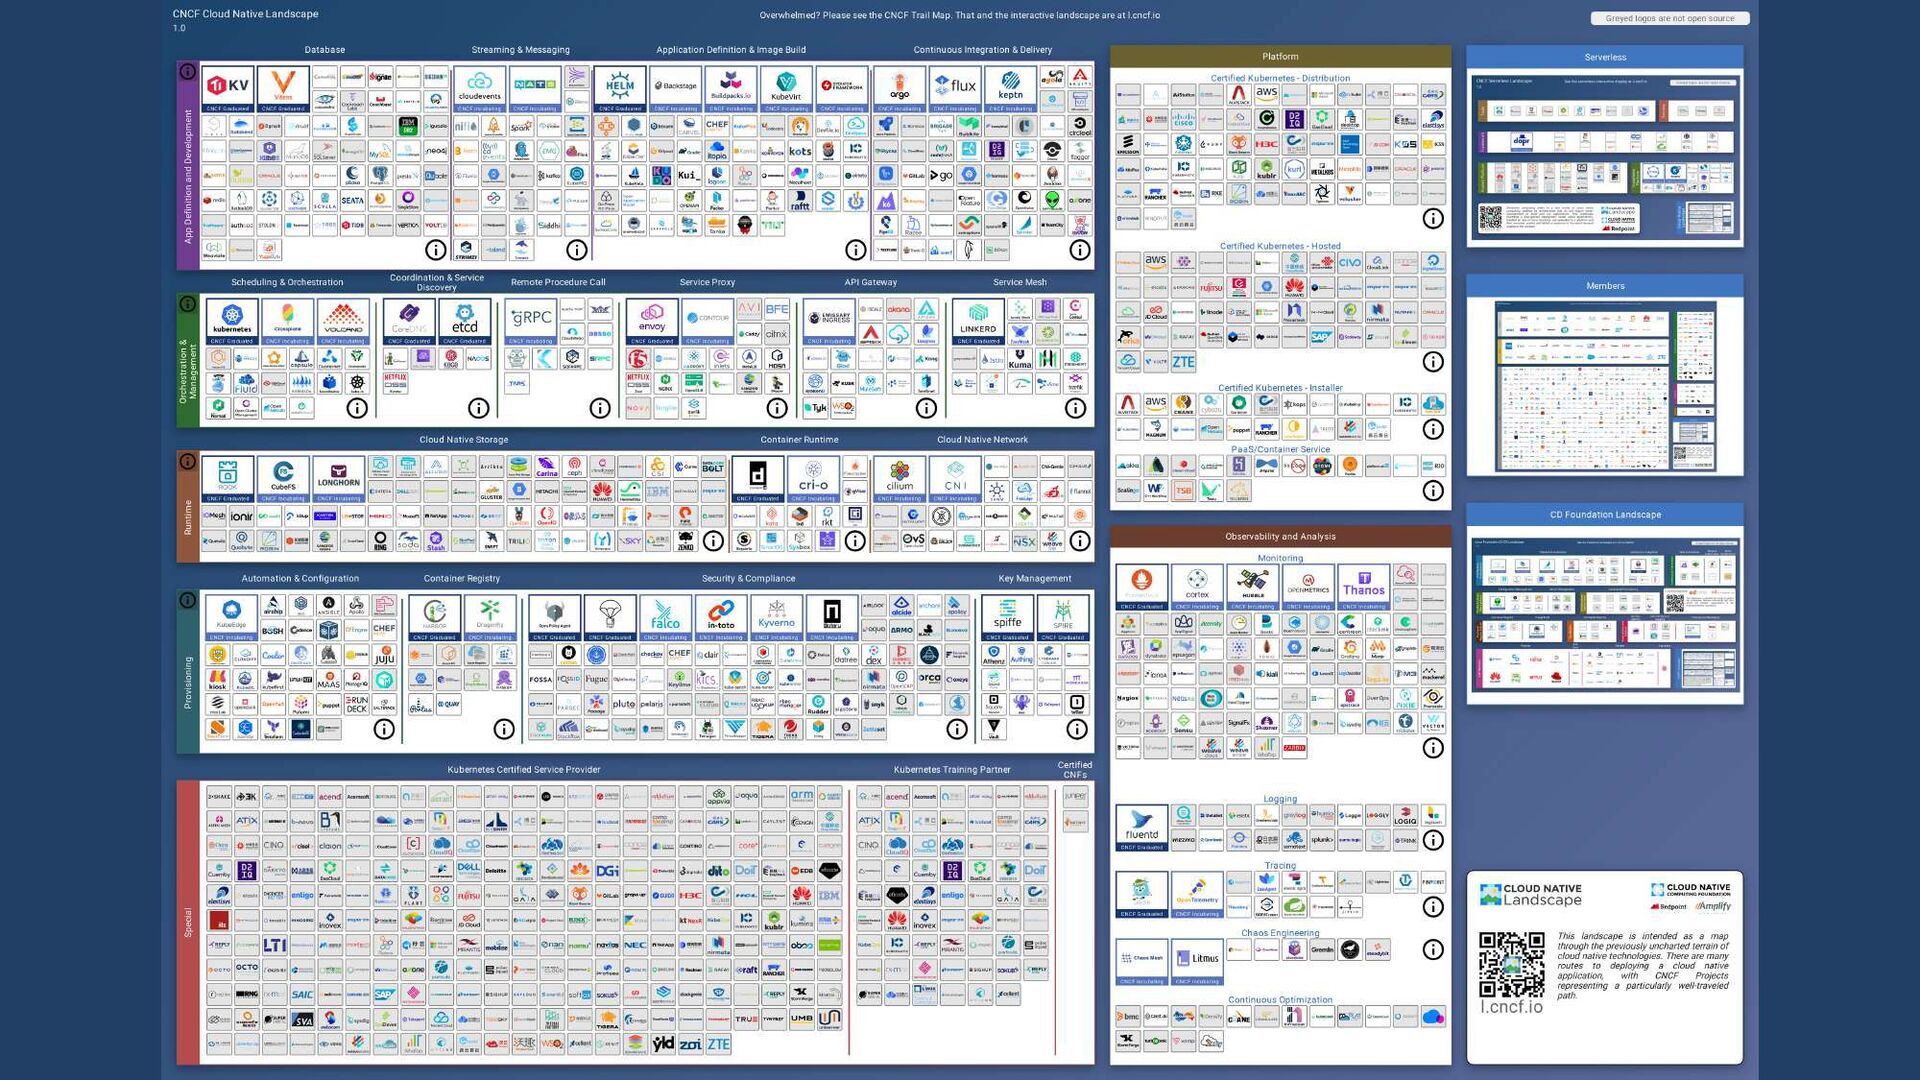Show info for Certified Kubernetes - Distribution
This screenshot has width=1920, height=1080.
coord(1433,218)
